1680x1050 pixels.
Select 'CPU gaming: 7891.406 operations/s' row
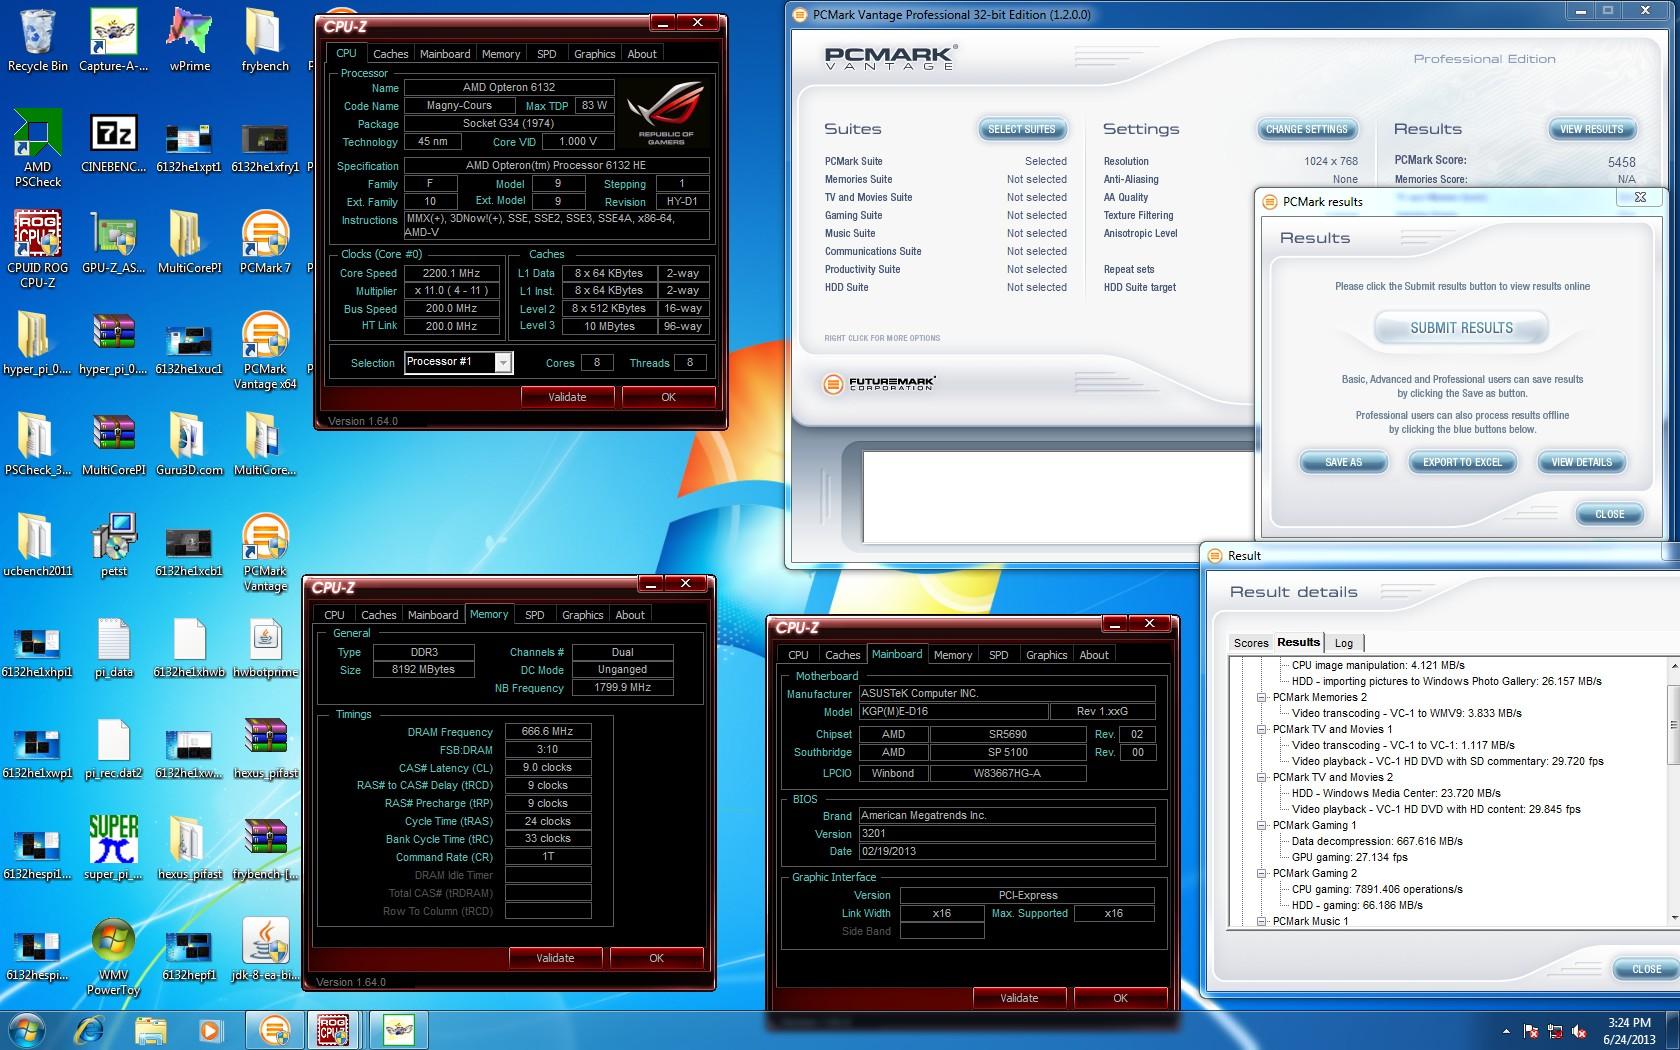1377,889
